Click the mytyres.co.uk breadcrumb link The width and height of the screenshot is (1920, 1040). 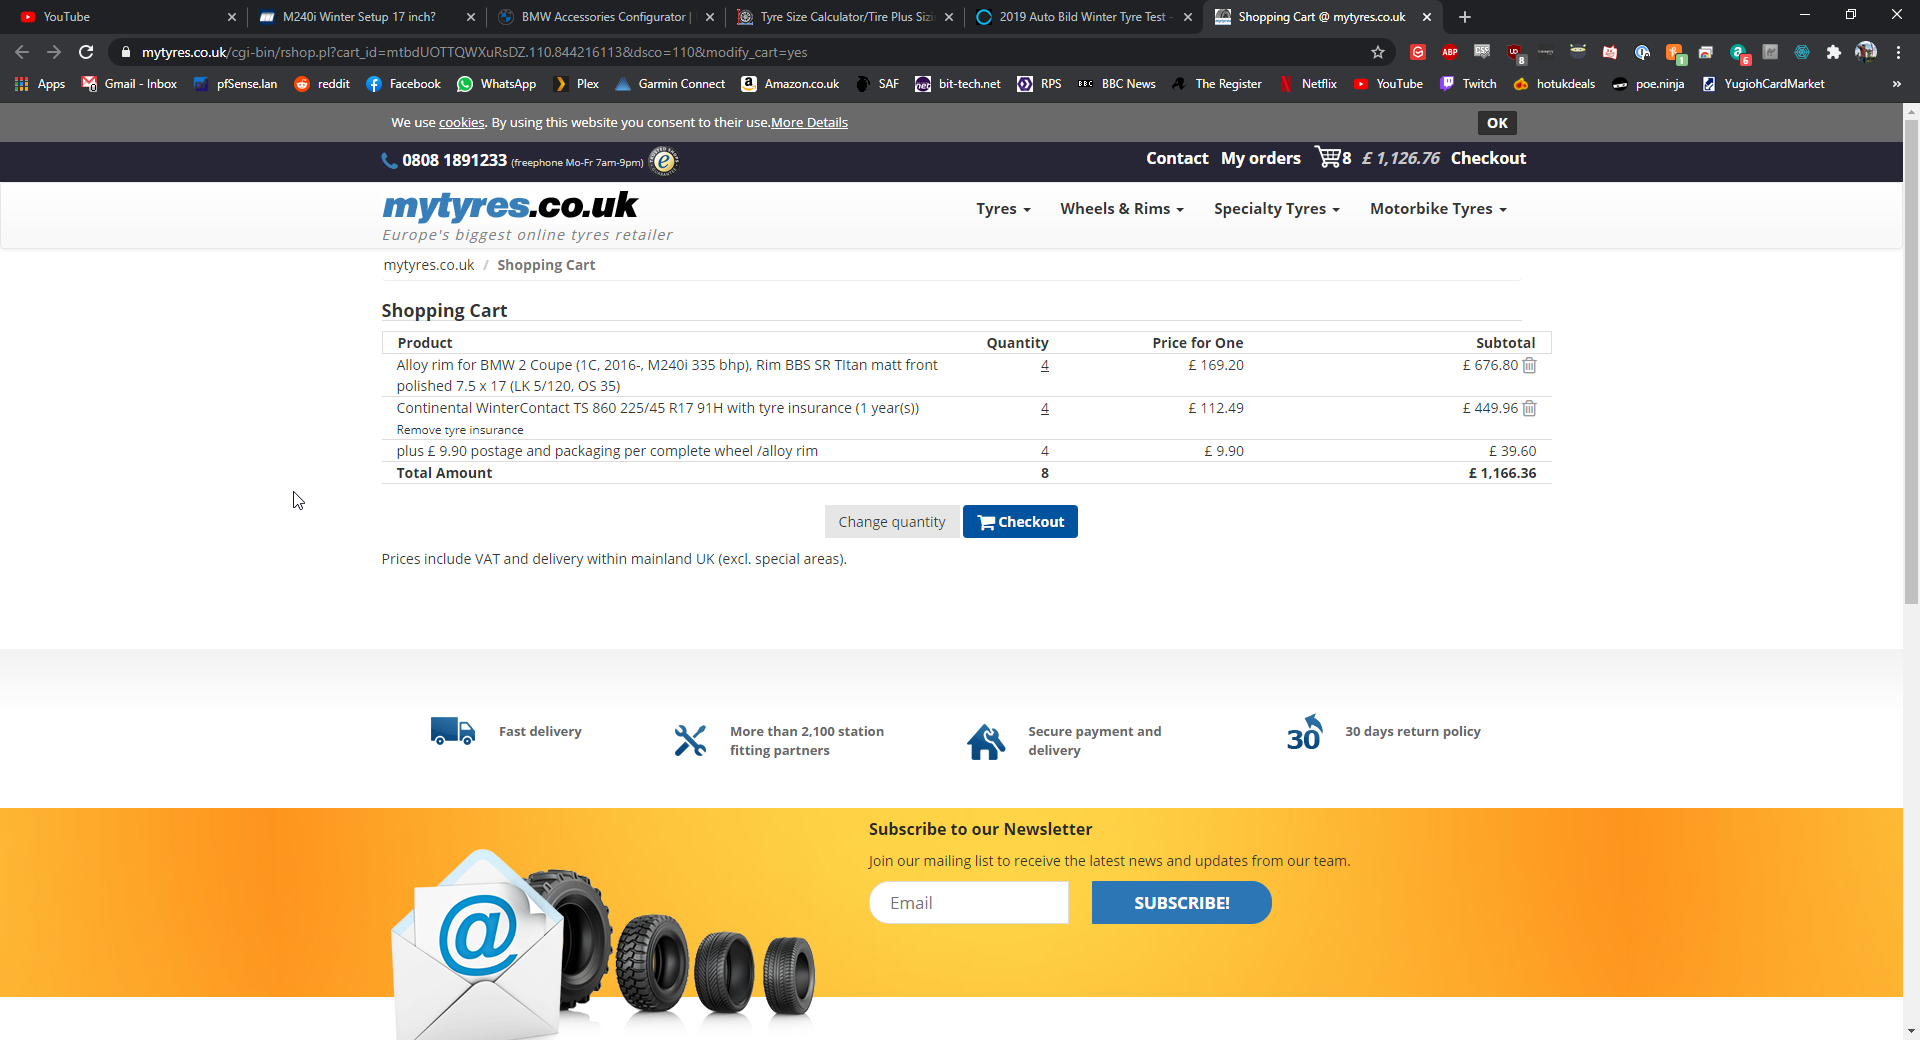(429, 265)
